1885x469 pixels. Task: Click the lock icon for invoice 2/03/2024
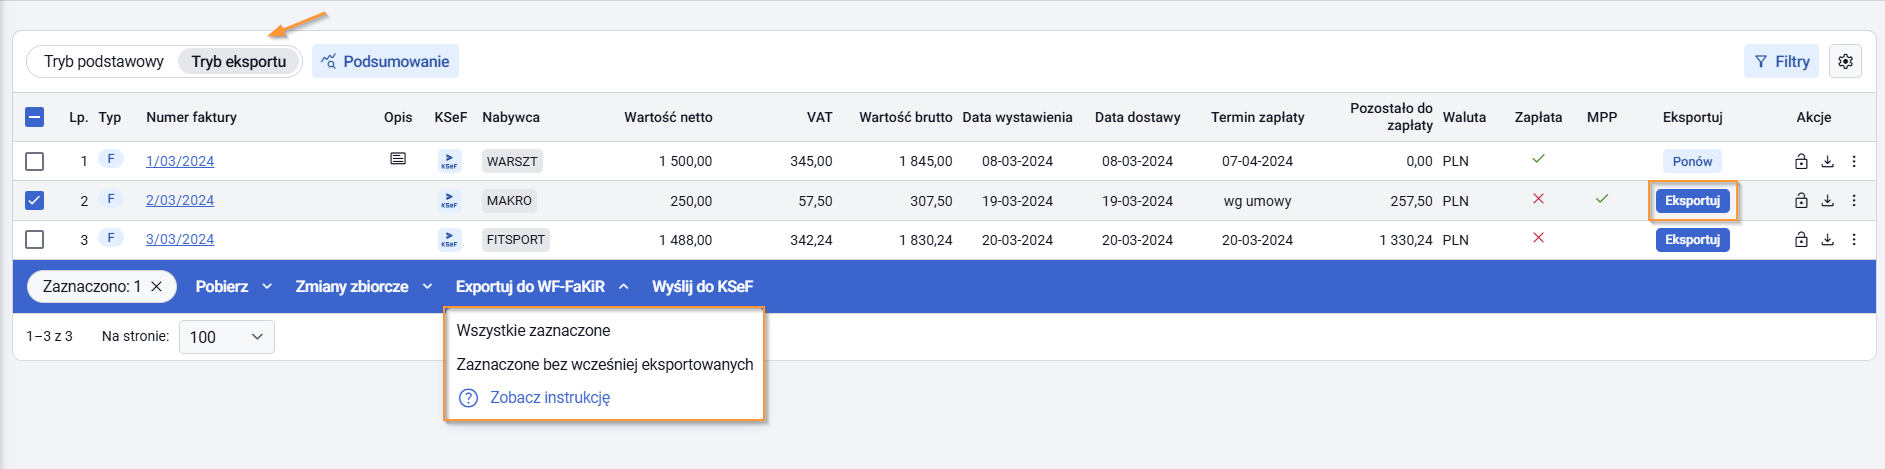pyautogui.click(x=1801, y=200)
